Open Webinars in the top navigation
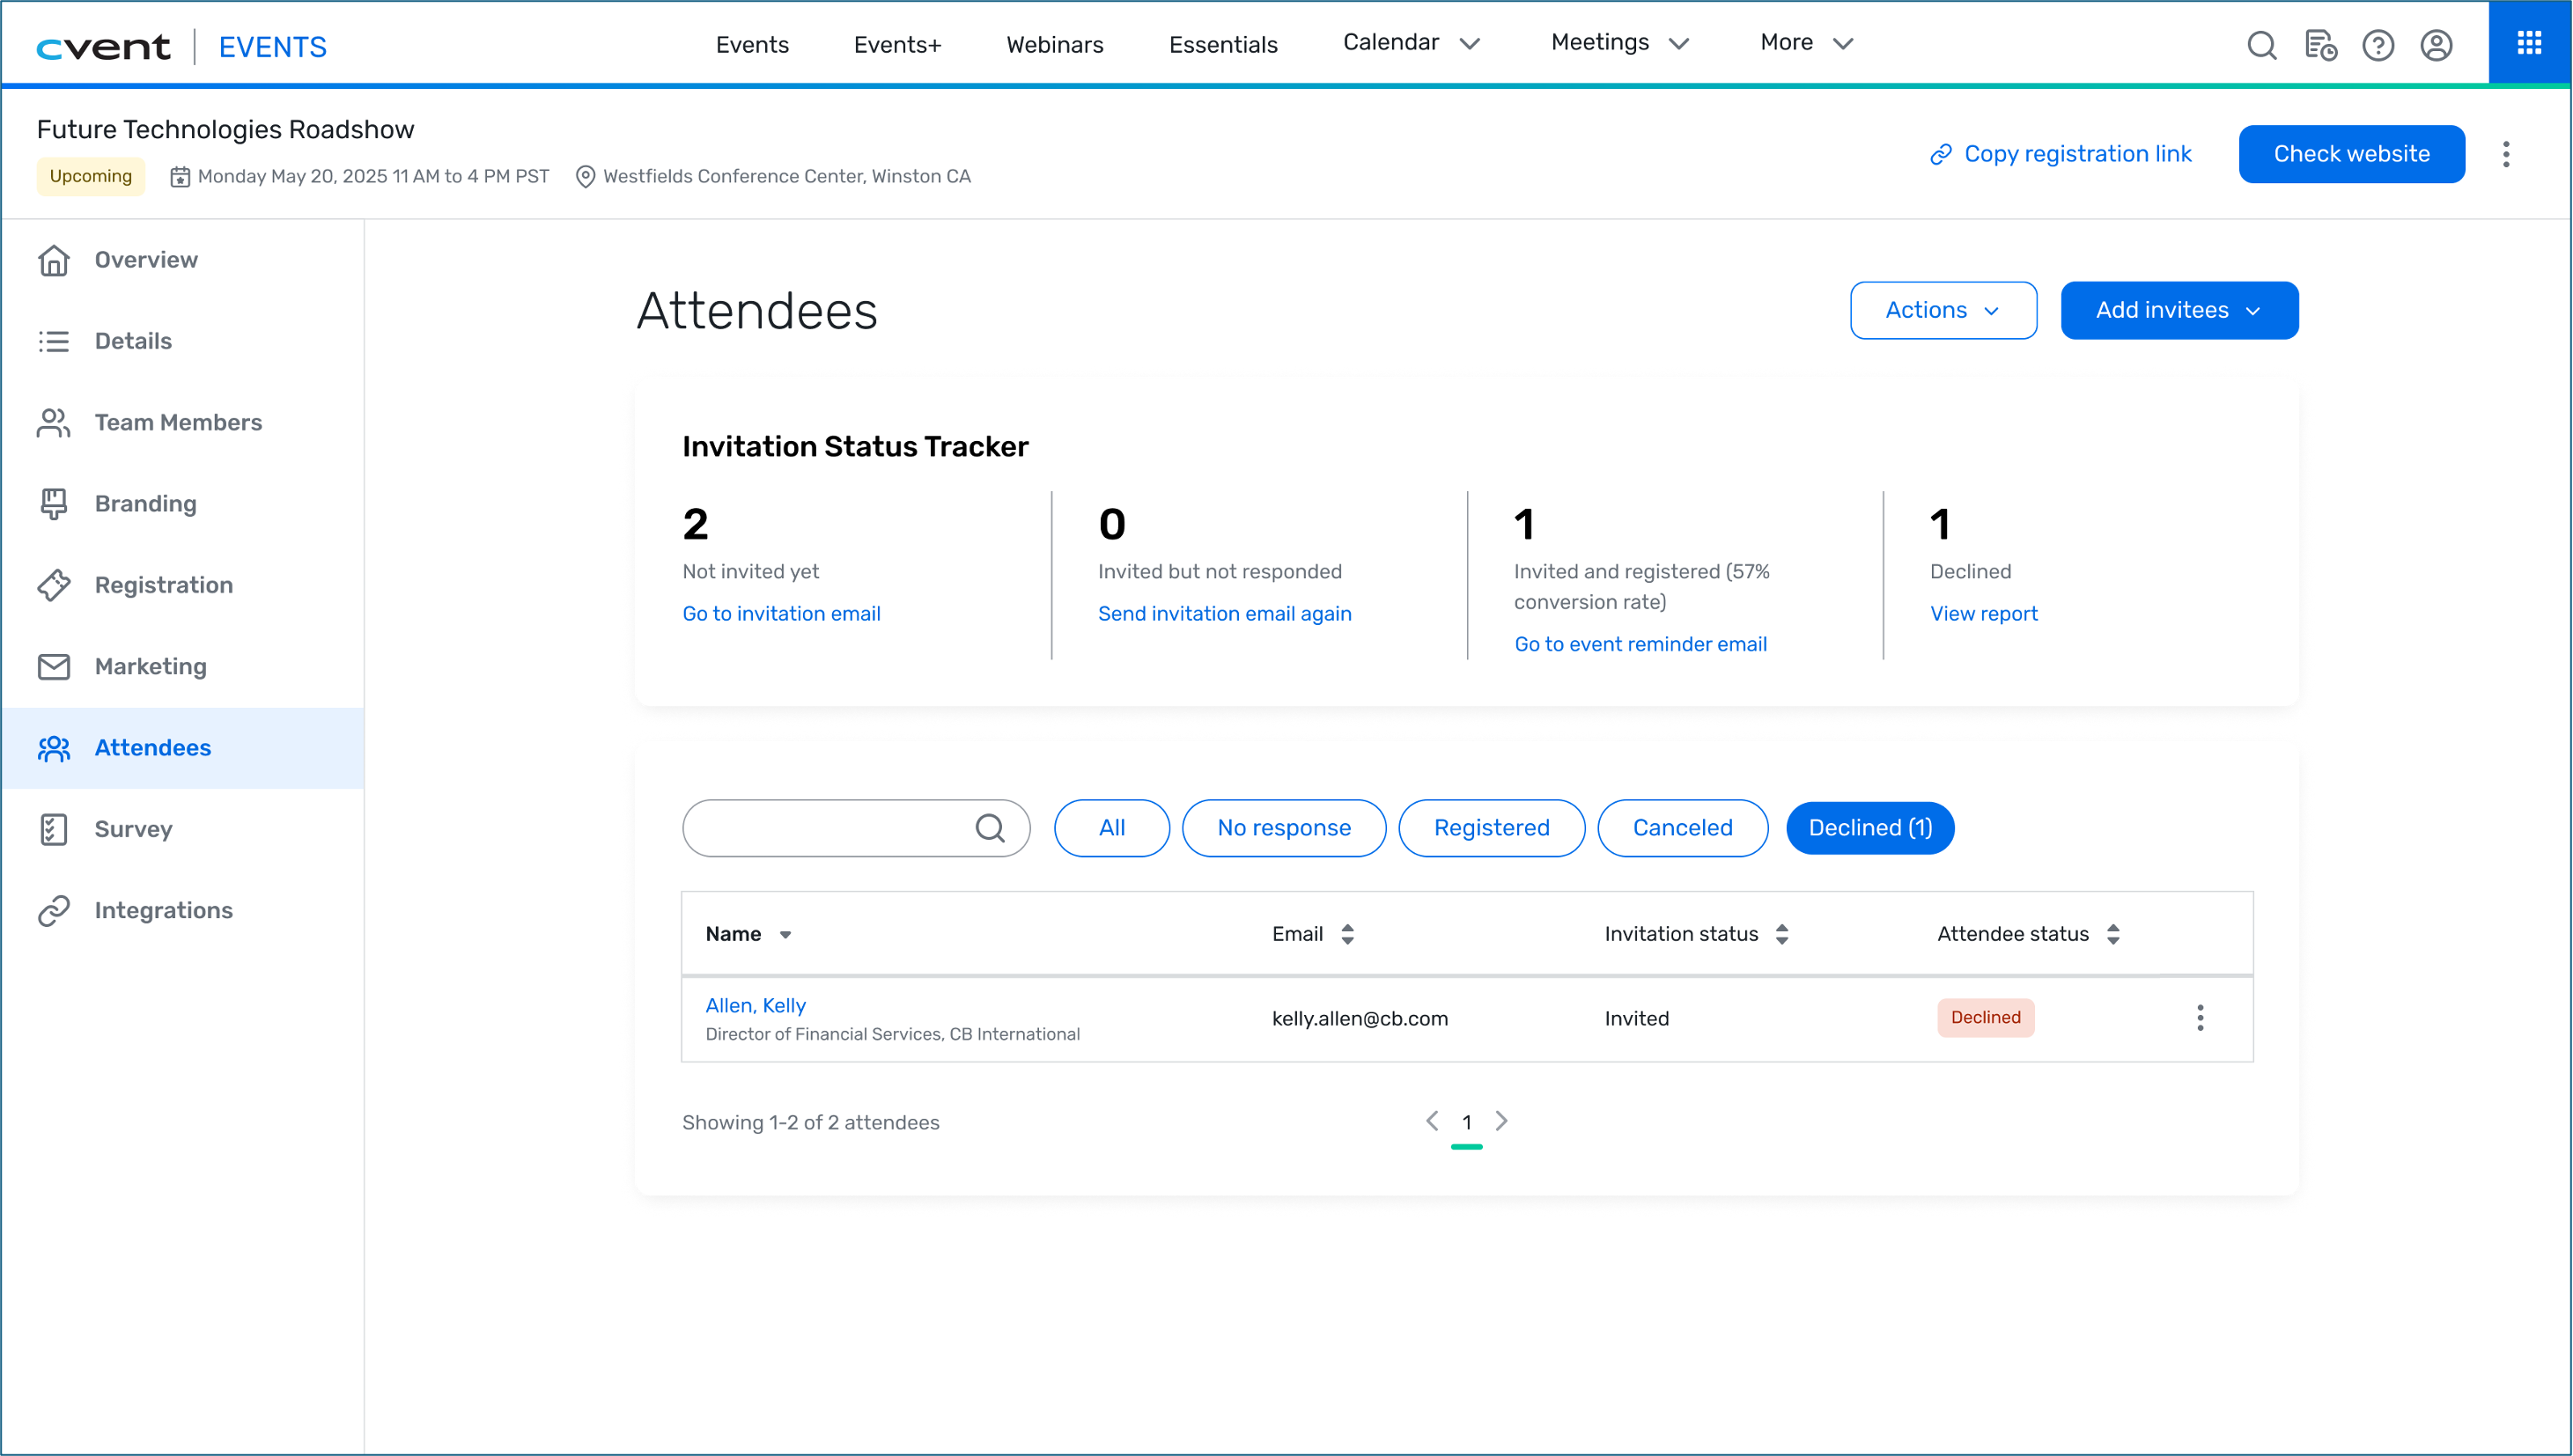The width and height of the screenshot is (2573, 1456). point(1054,45)
